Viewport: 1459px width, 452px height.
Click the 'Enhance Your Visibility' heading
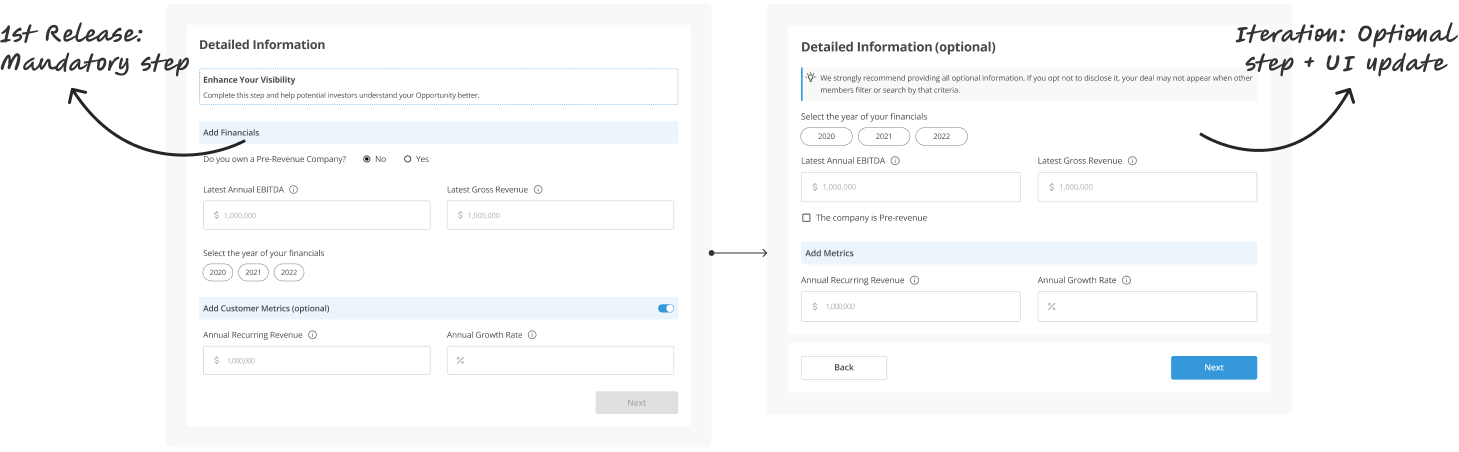[249, 79]
